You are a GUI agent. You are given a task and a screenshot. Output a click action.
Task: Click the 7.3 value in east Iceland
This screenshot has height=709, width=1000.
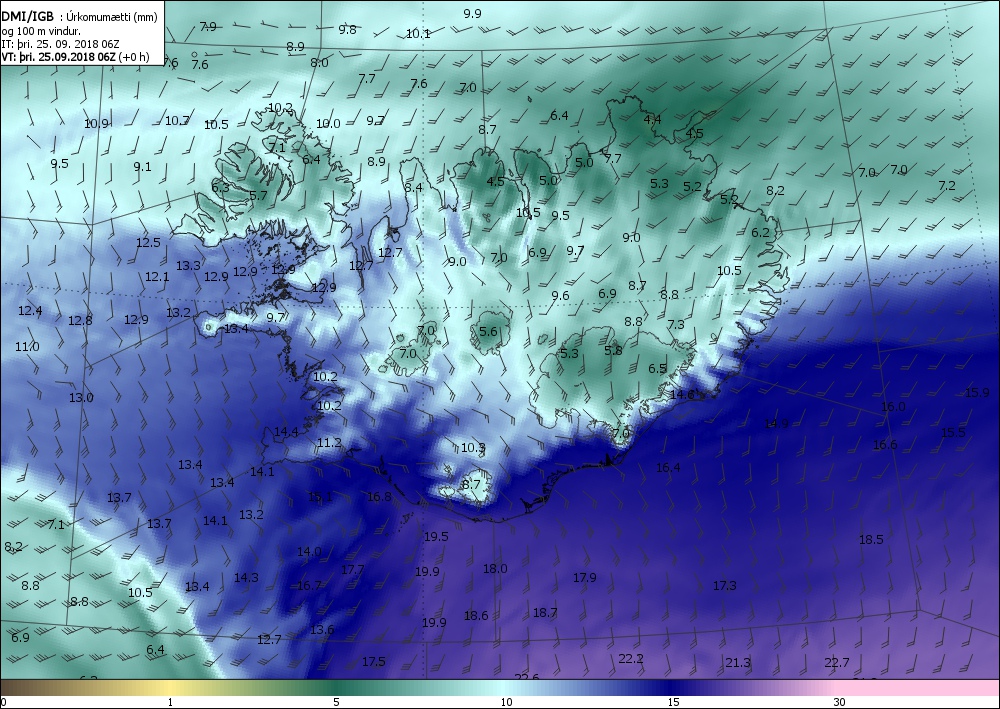click(x=675, y=325)
